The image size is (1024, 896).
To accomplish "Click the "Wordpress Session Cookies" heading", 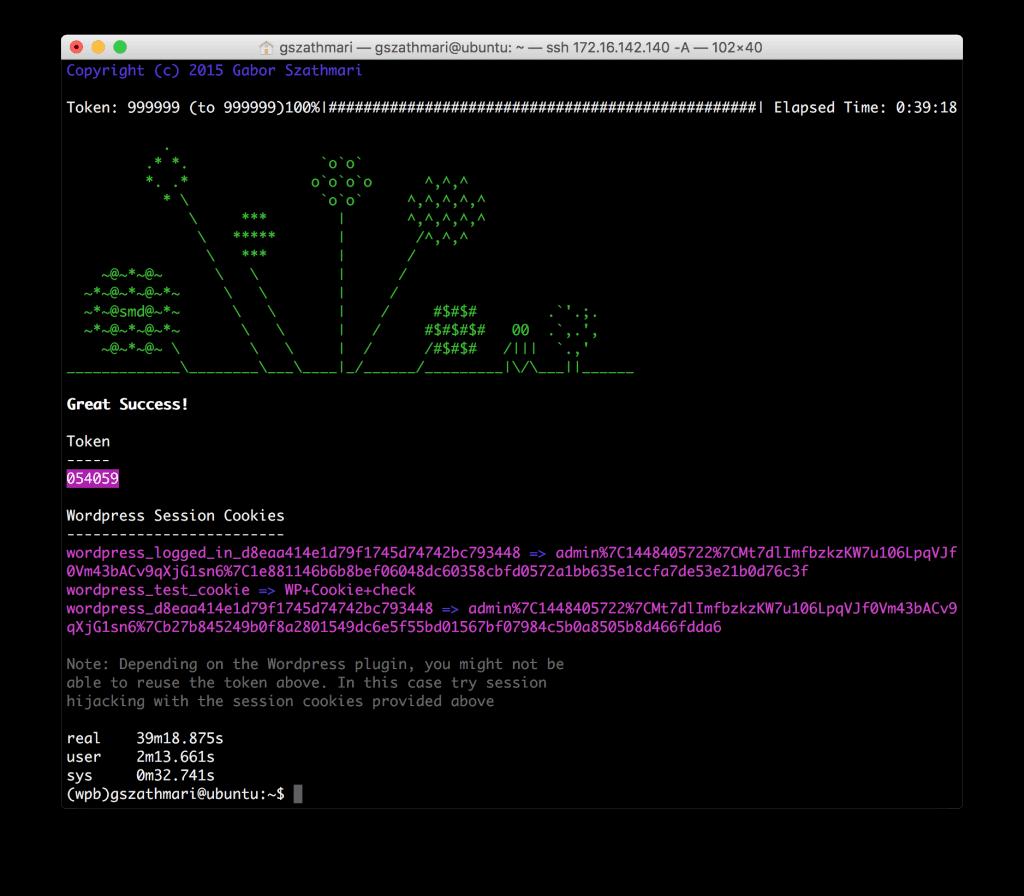I will click(x=175, y=516).
